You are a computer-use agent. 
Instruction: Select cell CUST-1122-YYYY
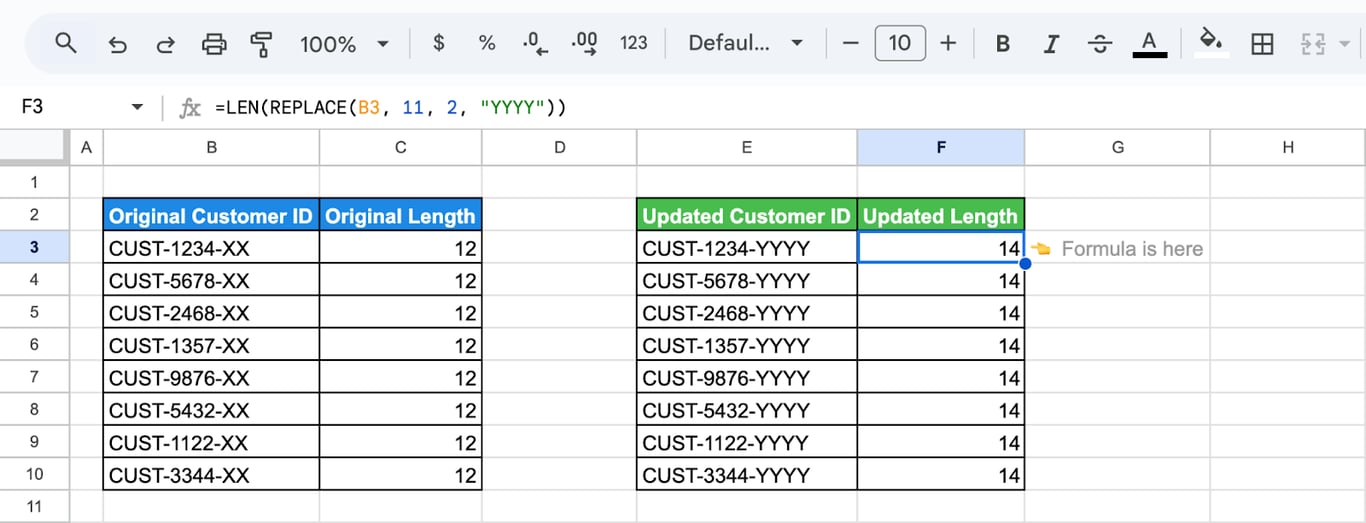coord(747,442)
